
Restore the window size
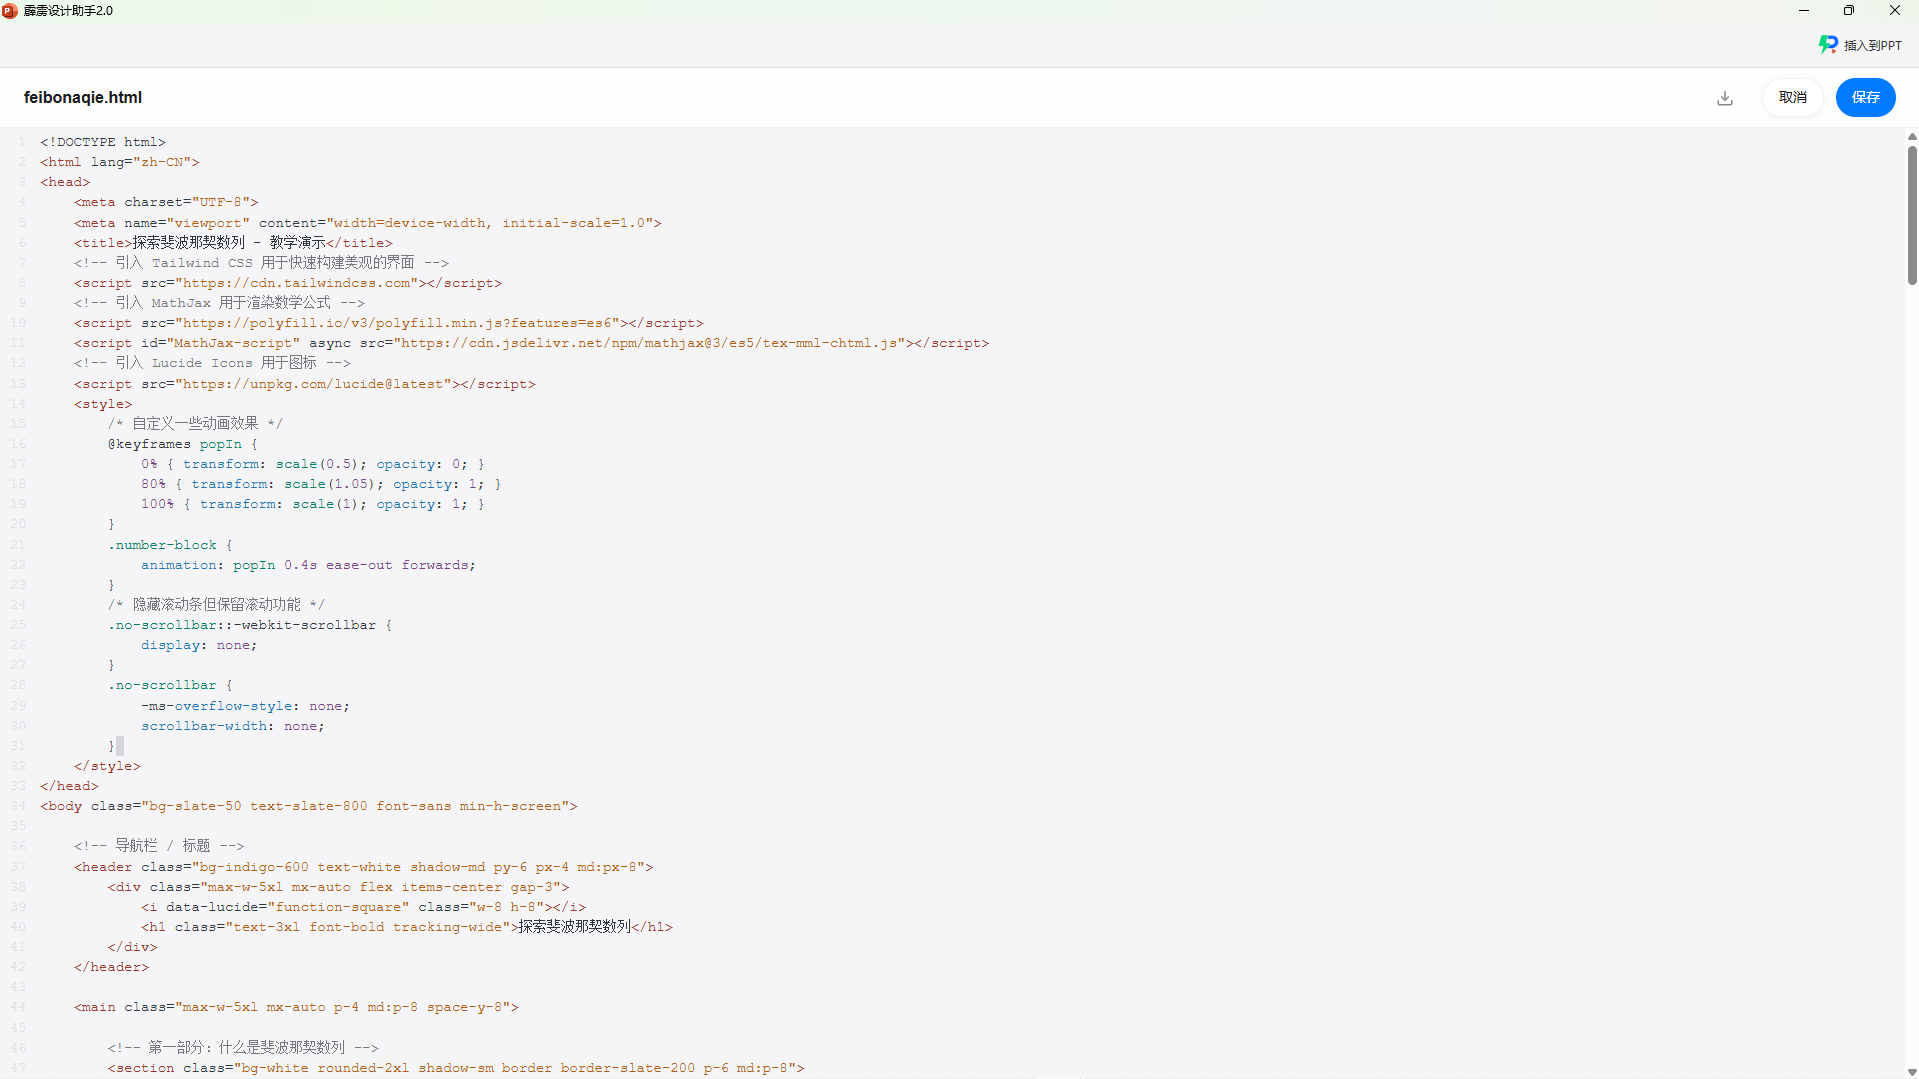coord(1849,11)
